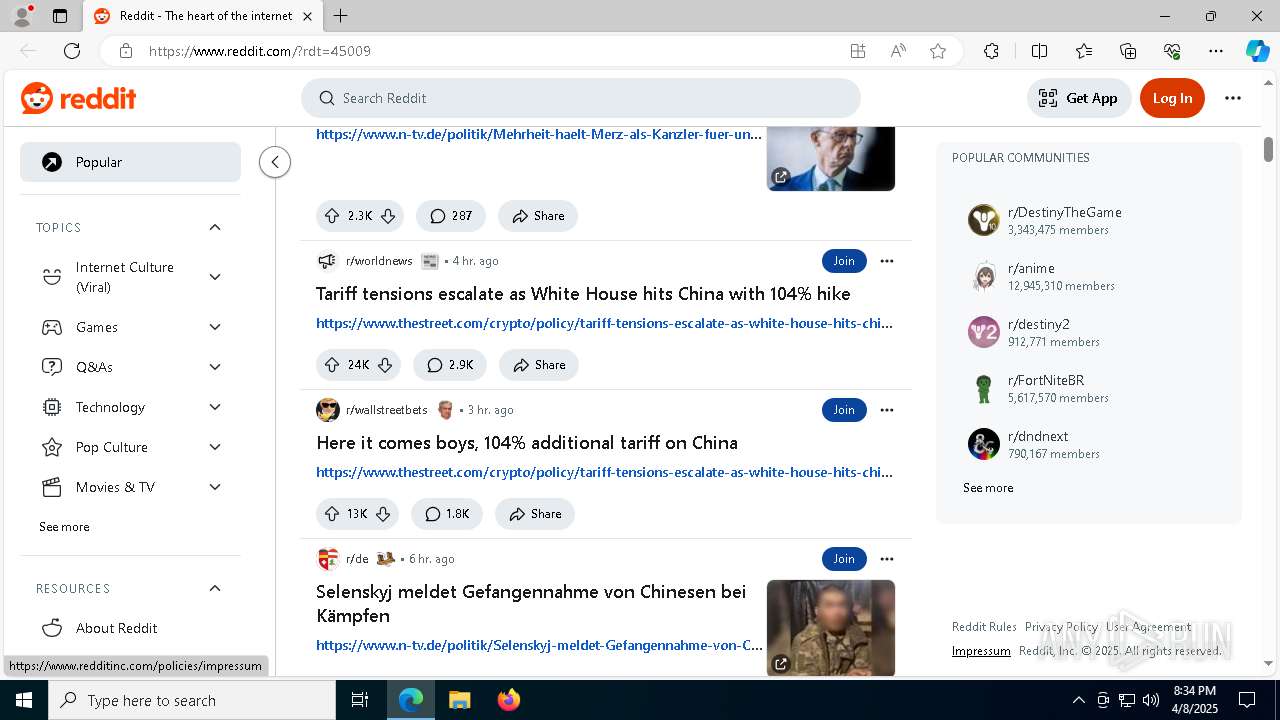Click the page vertical scrollbar thumb
1280x720 pixels.
[1268, 149]
